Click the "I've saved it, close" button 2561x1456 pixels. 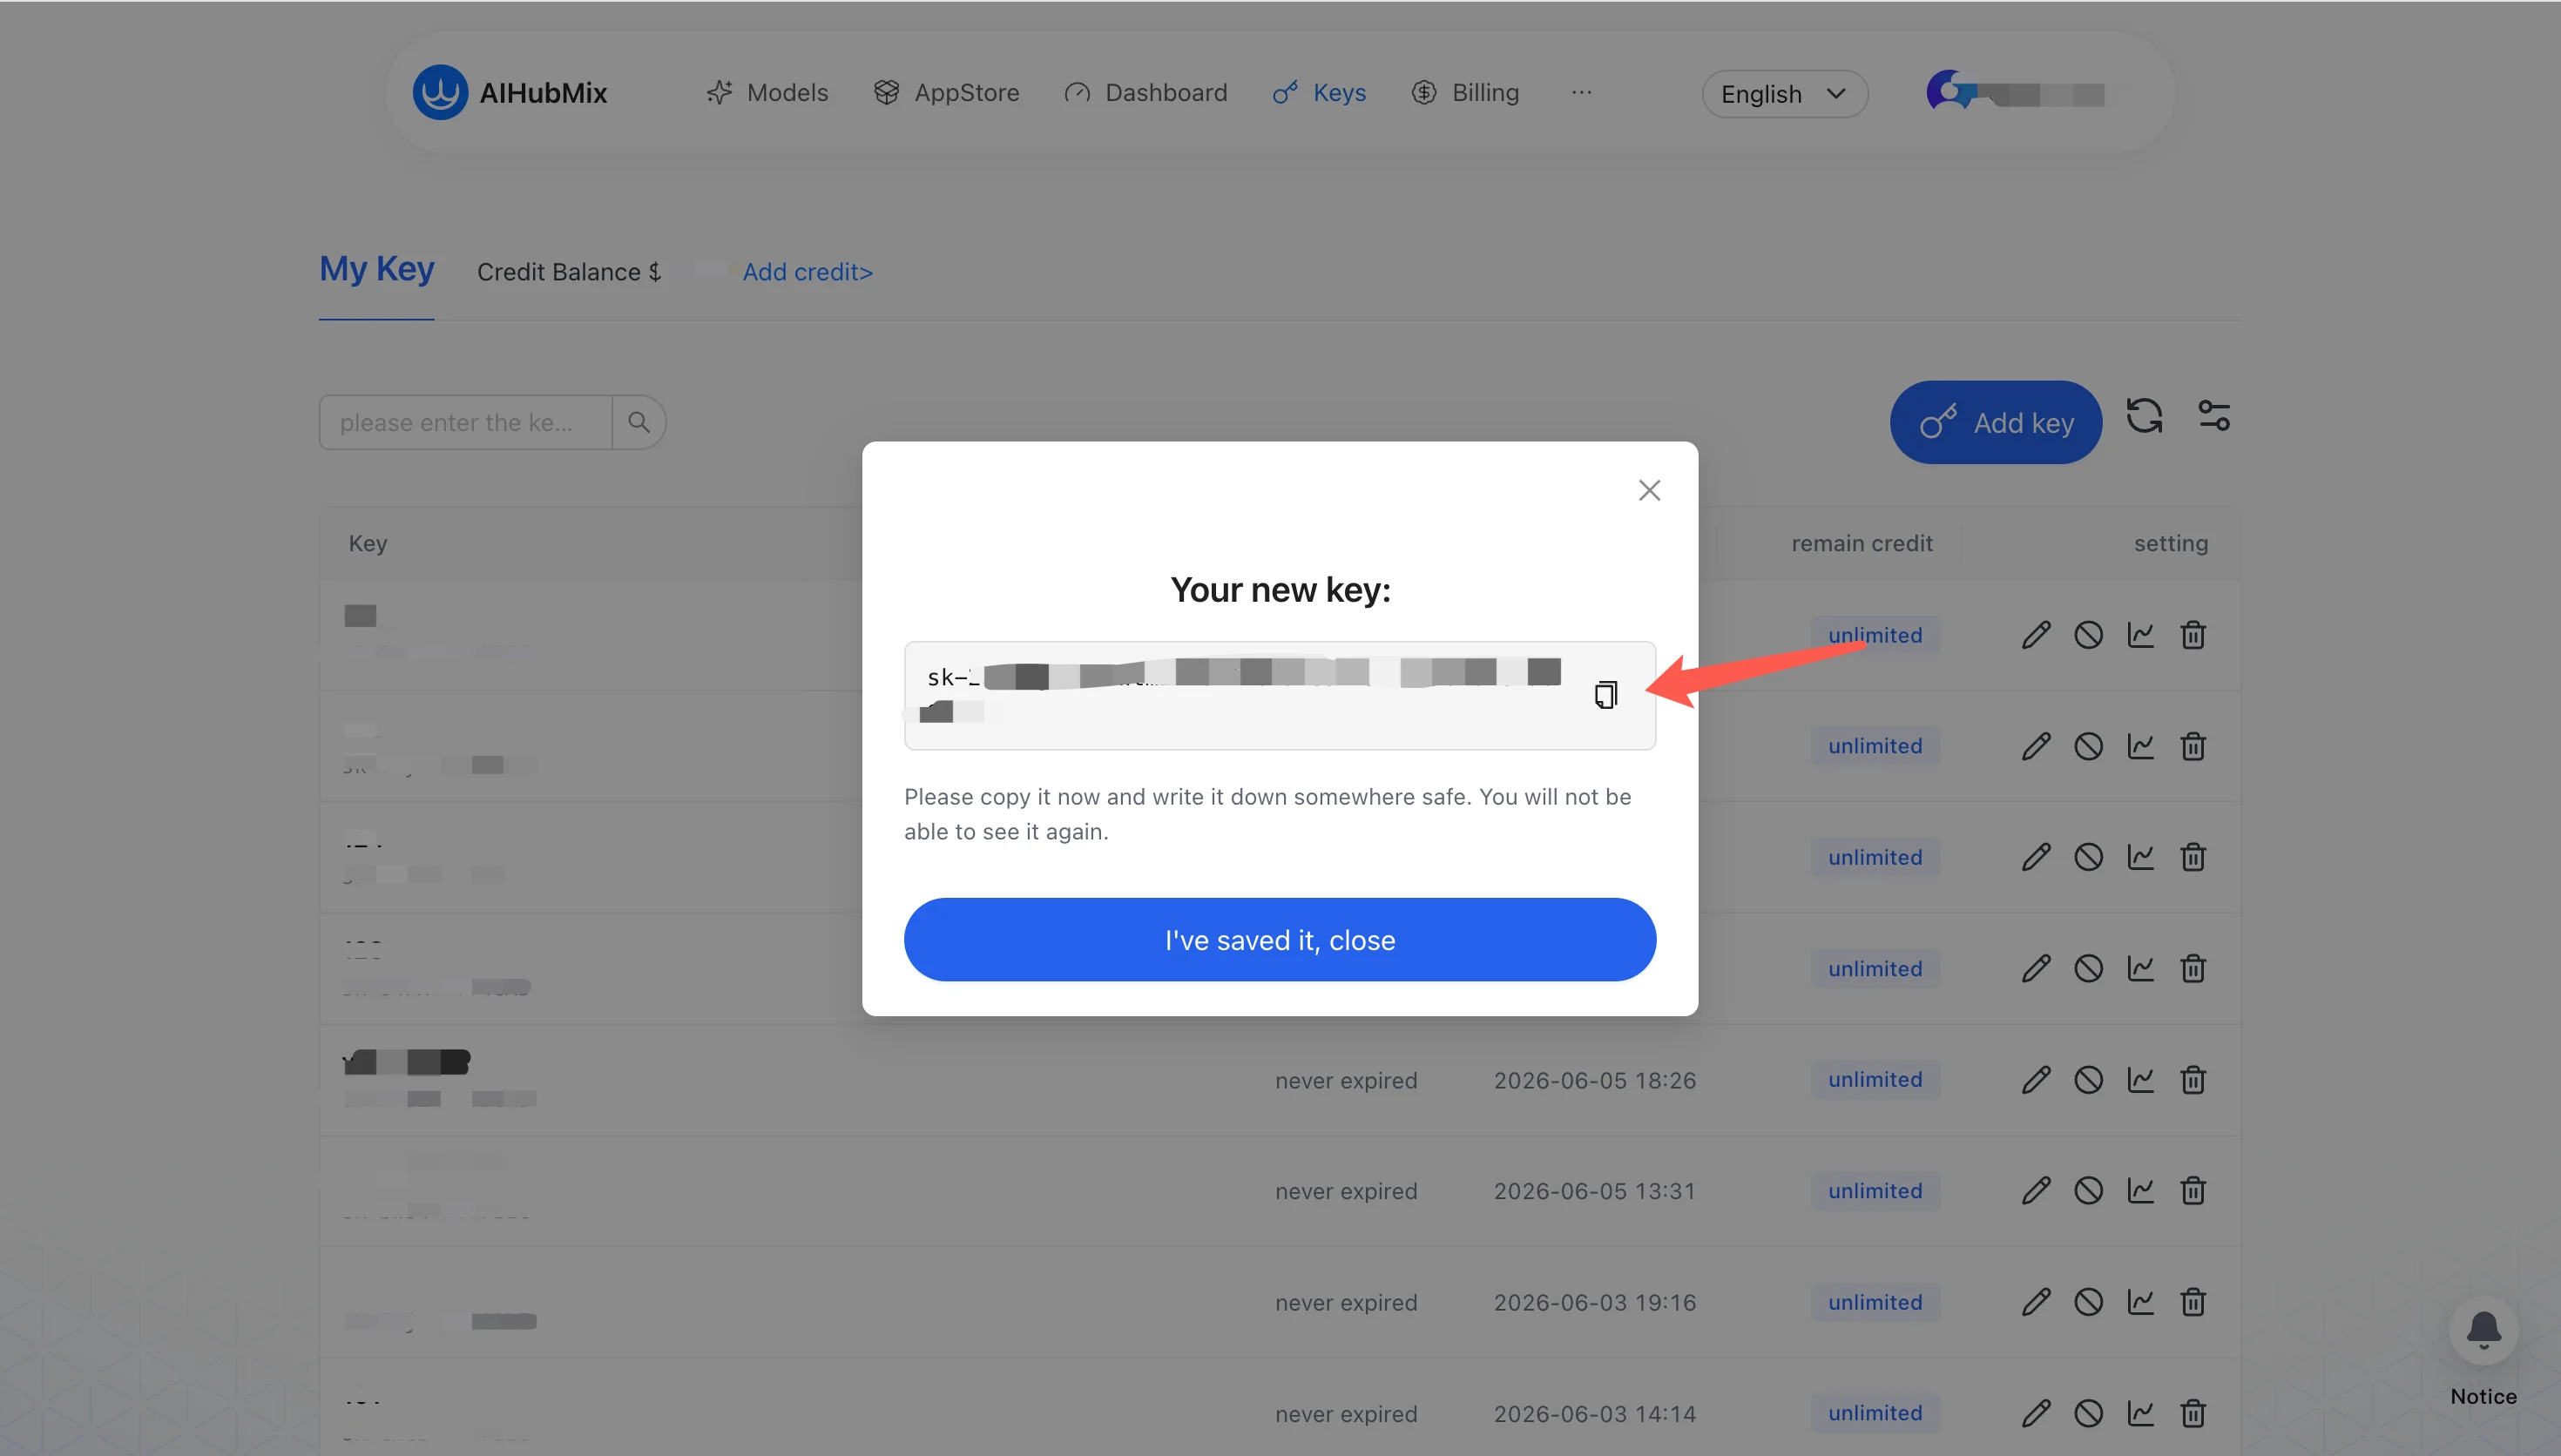[1280, 940]
